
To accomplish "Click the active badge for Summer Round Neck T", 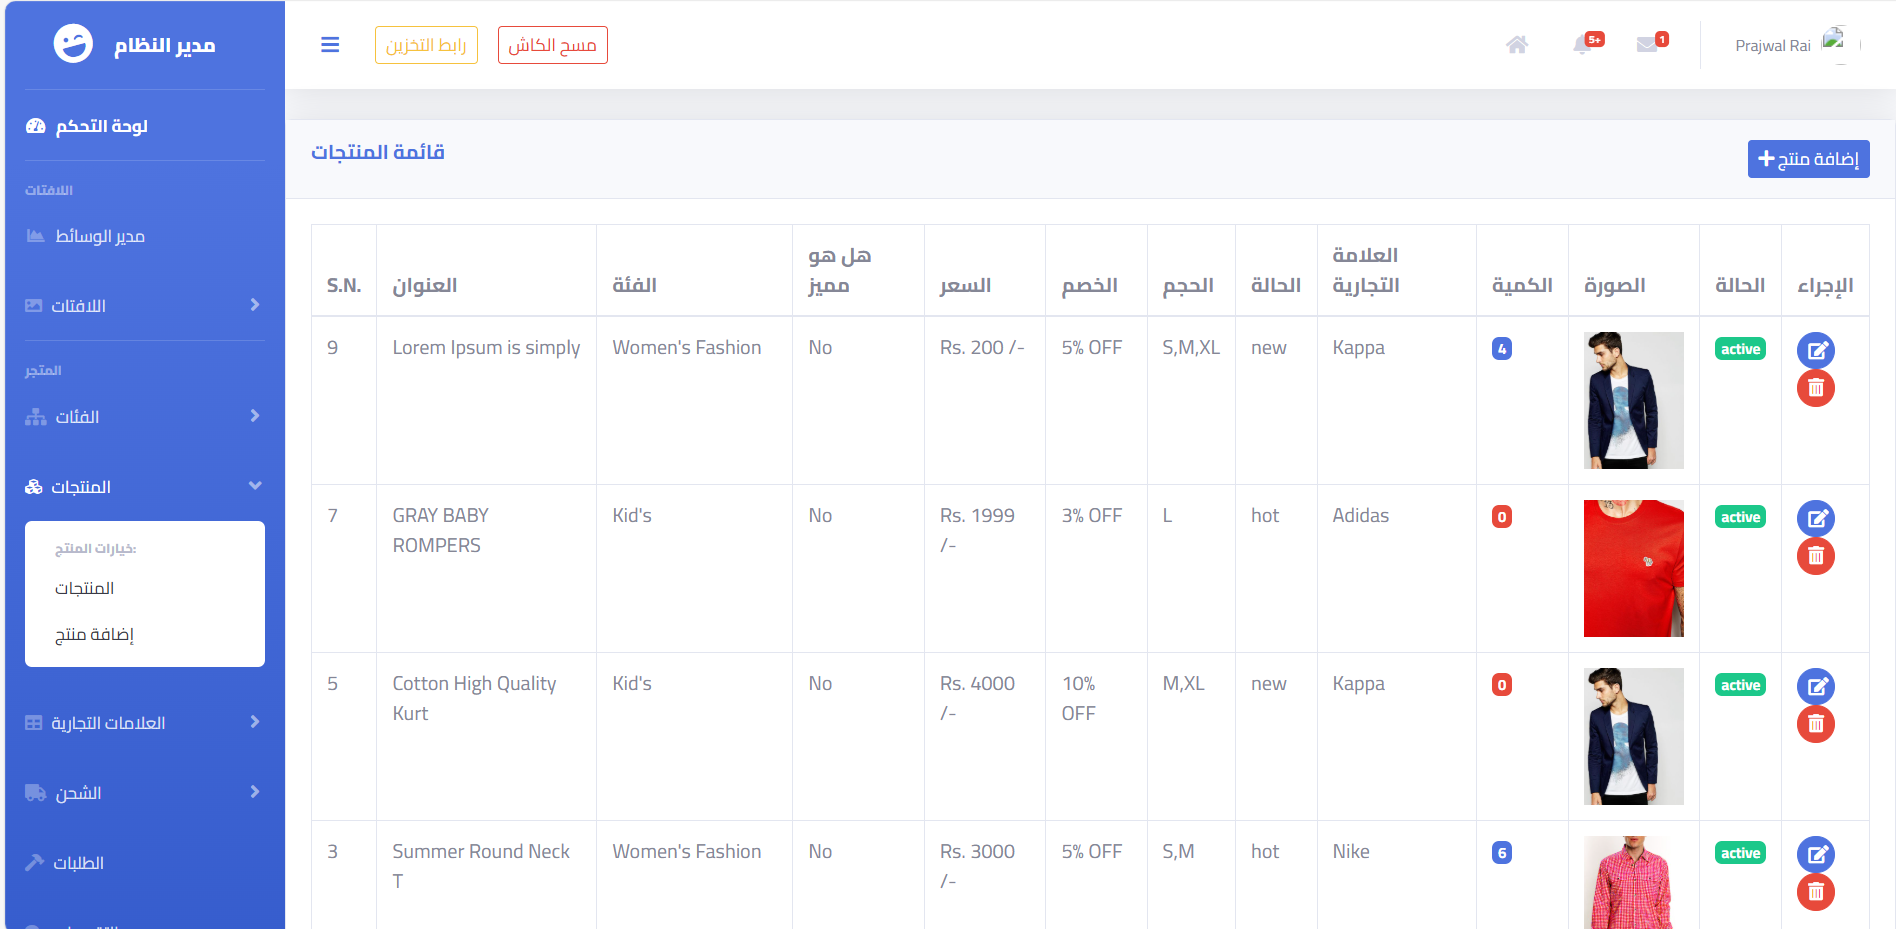I will (1741, 853).
